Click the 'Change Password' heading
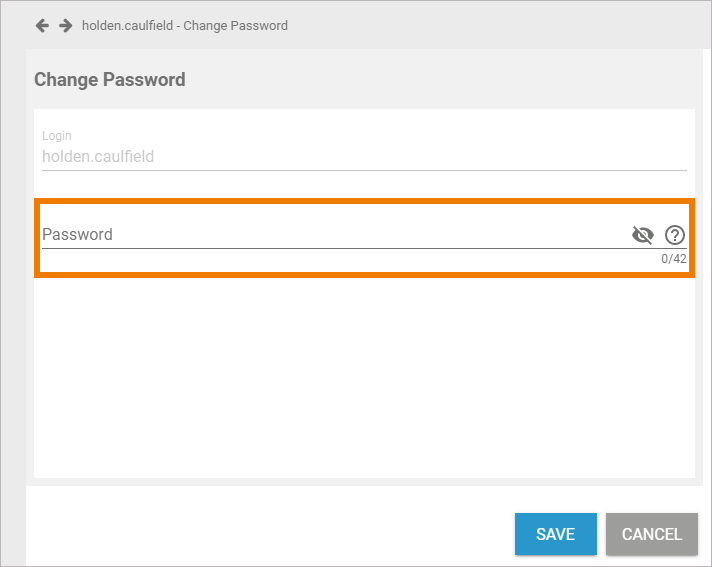Screen dimensions: 712x567 (x=110, y=80)
